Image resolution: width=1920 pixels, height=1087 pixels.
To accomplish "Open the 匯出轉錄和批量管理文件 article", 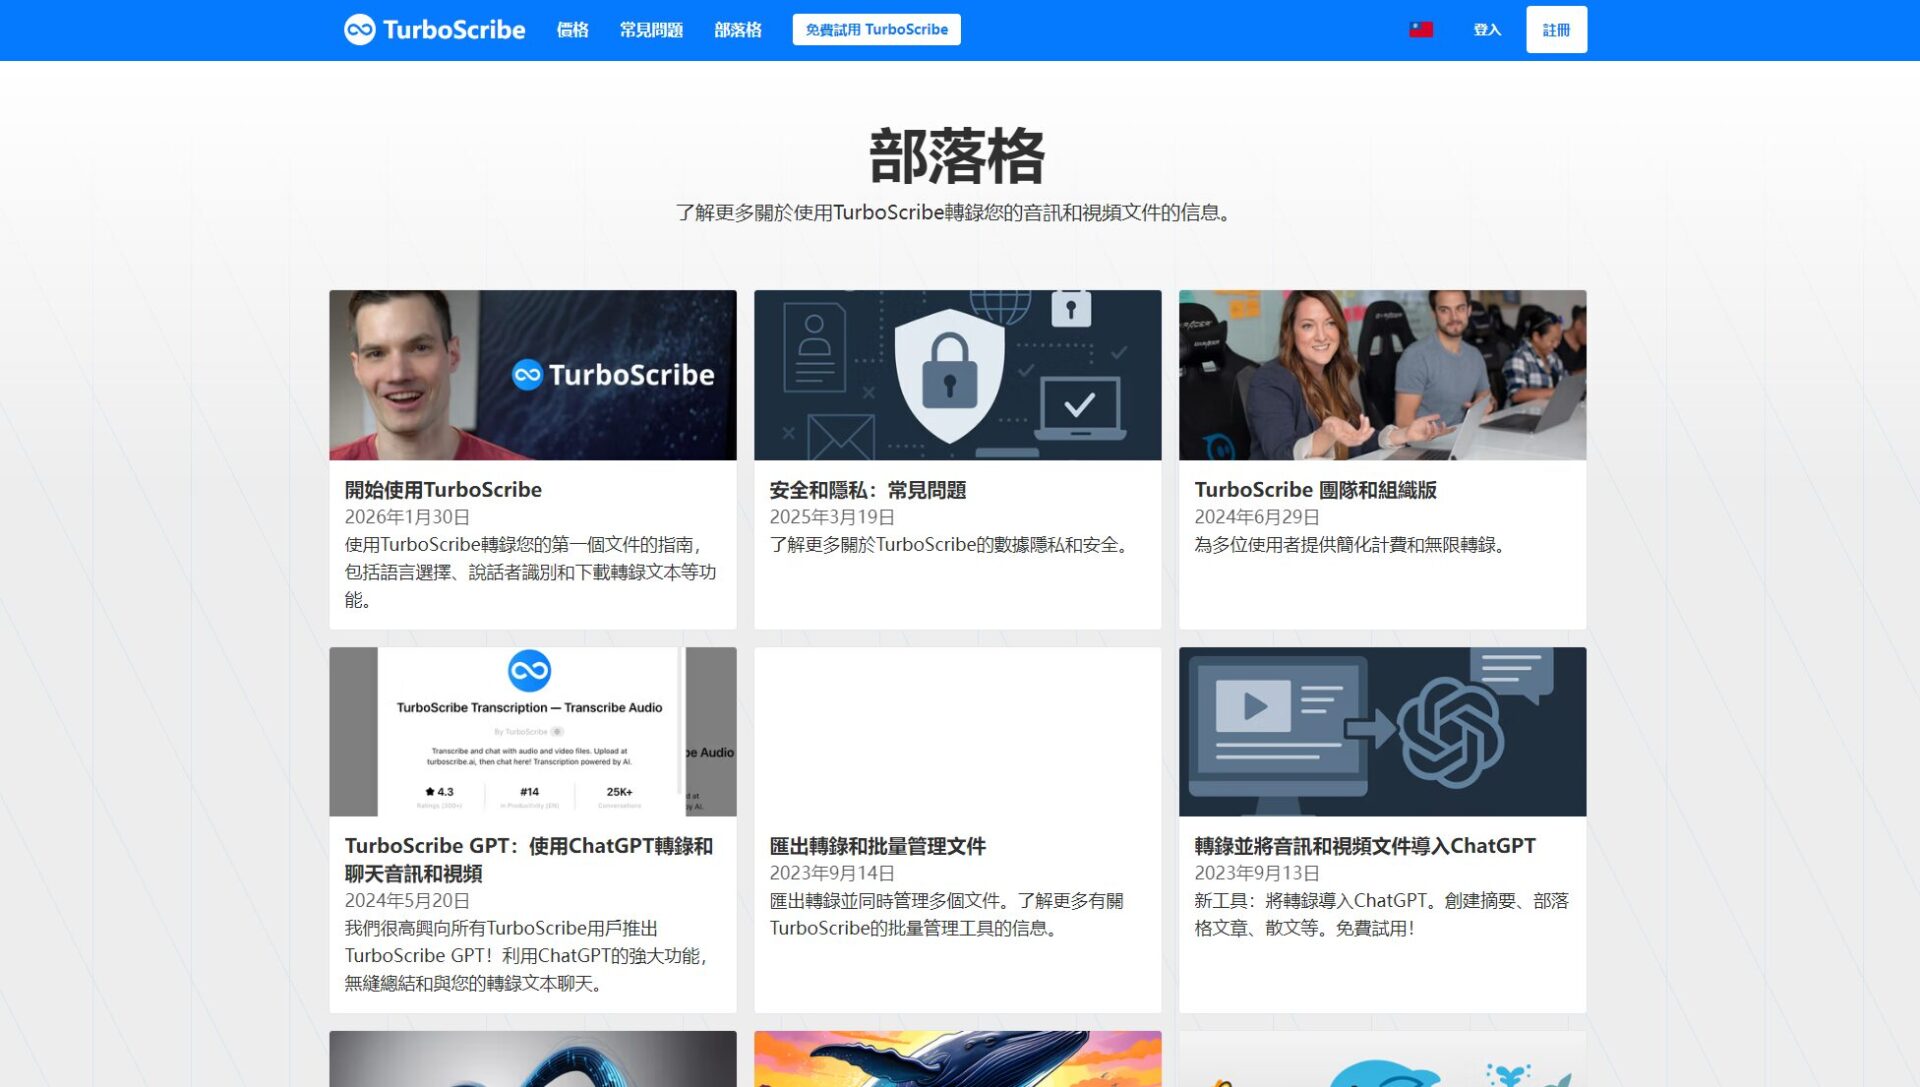I will (x=877, y=845).
